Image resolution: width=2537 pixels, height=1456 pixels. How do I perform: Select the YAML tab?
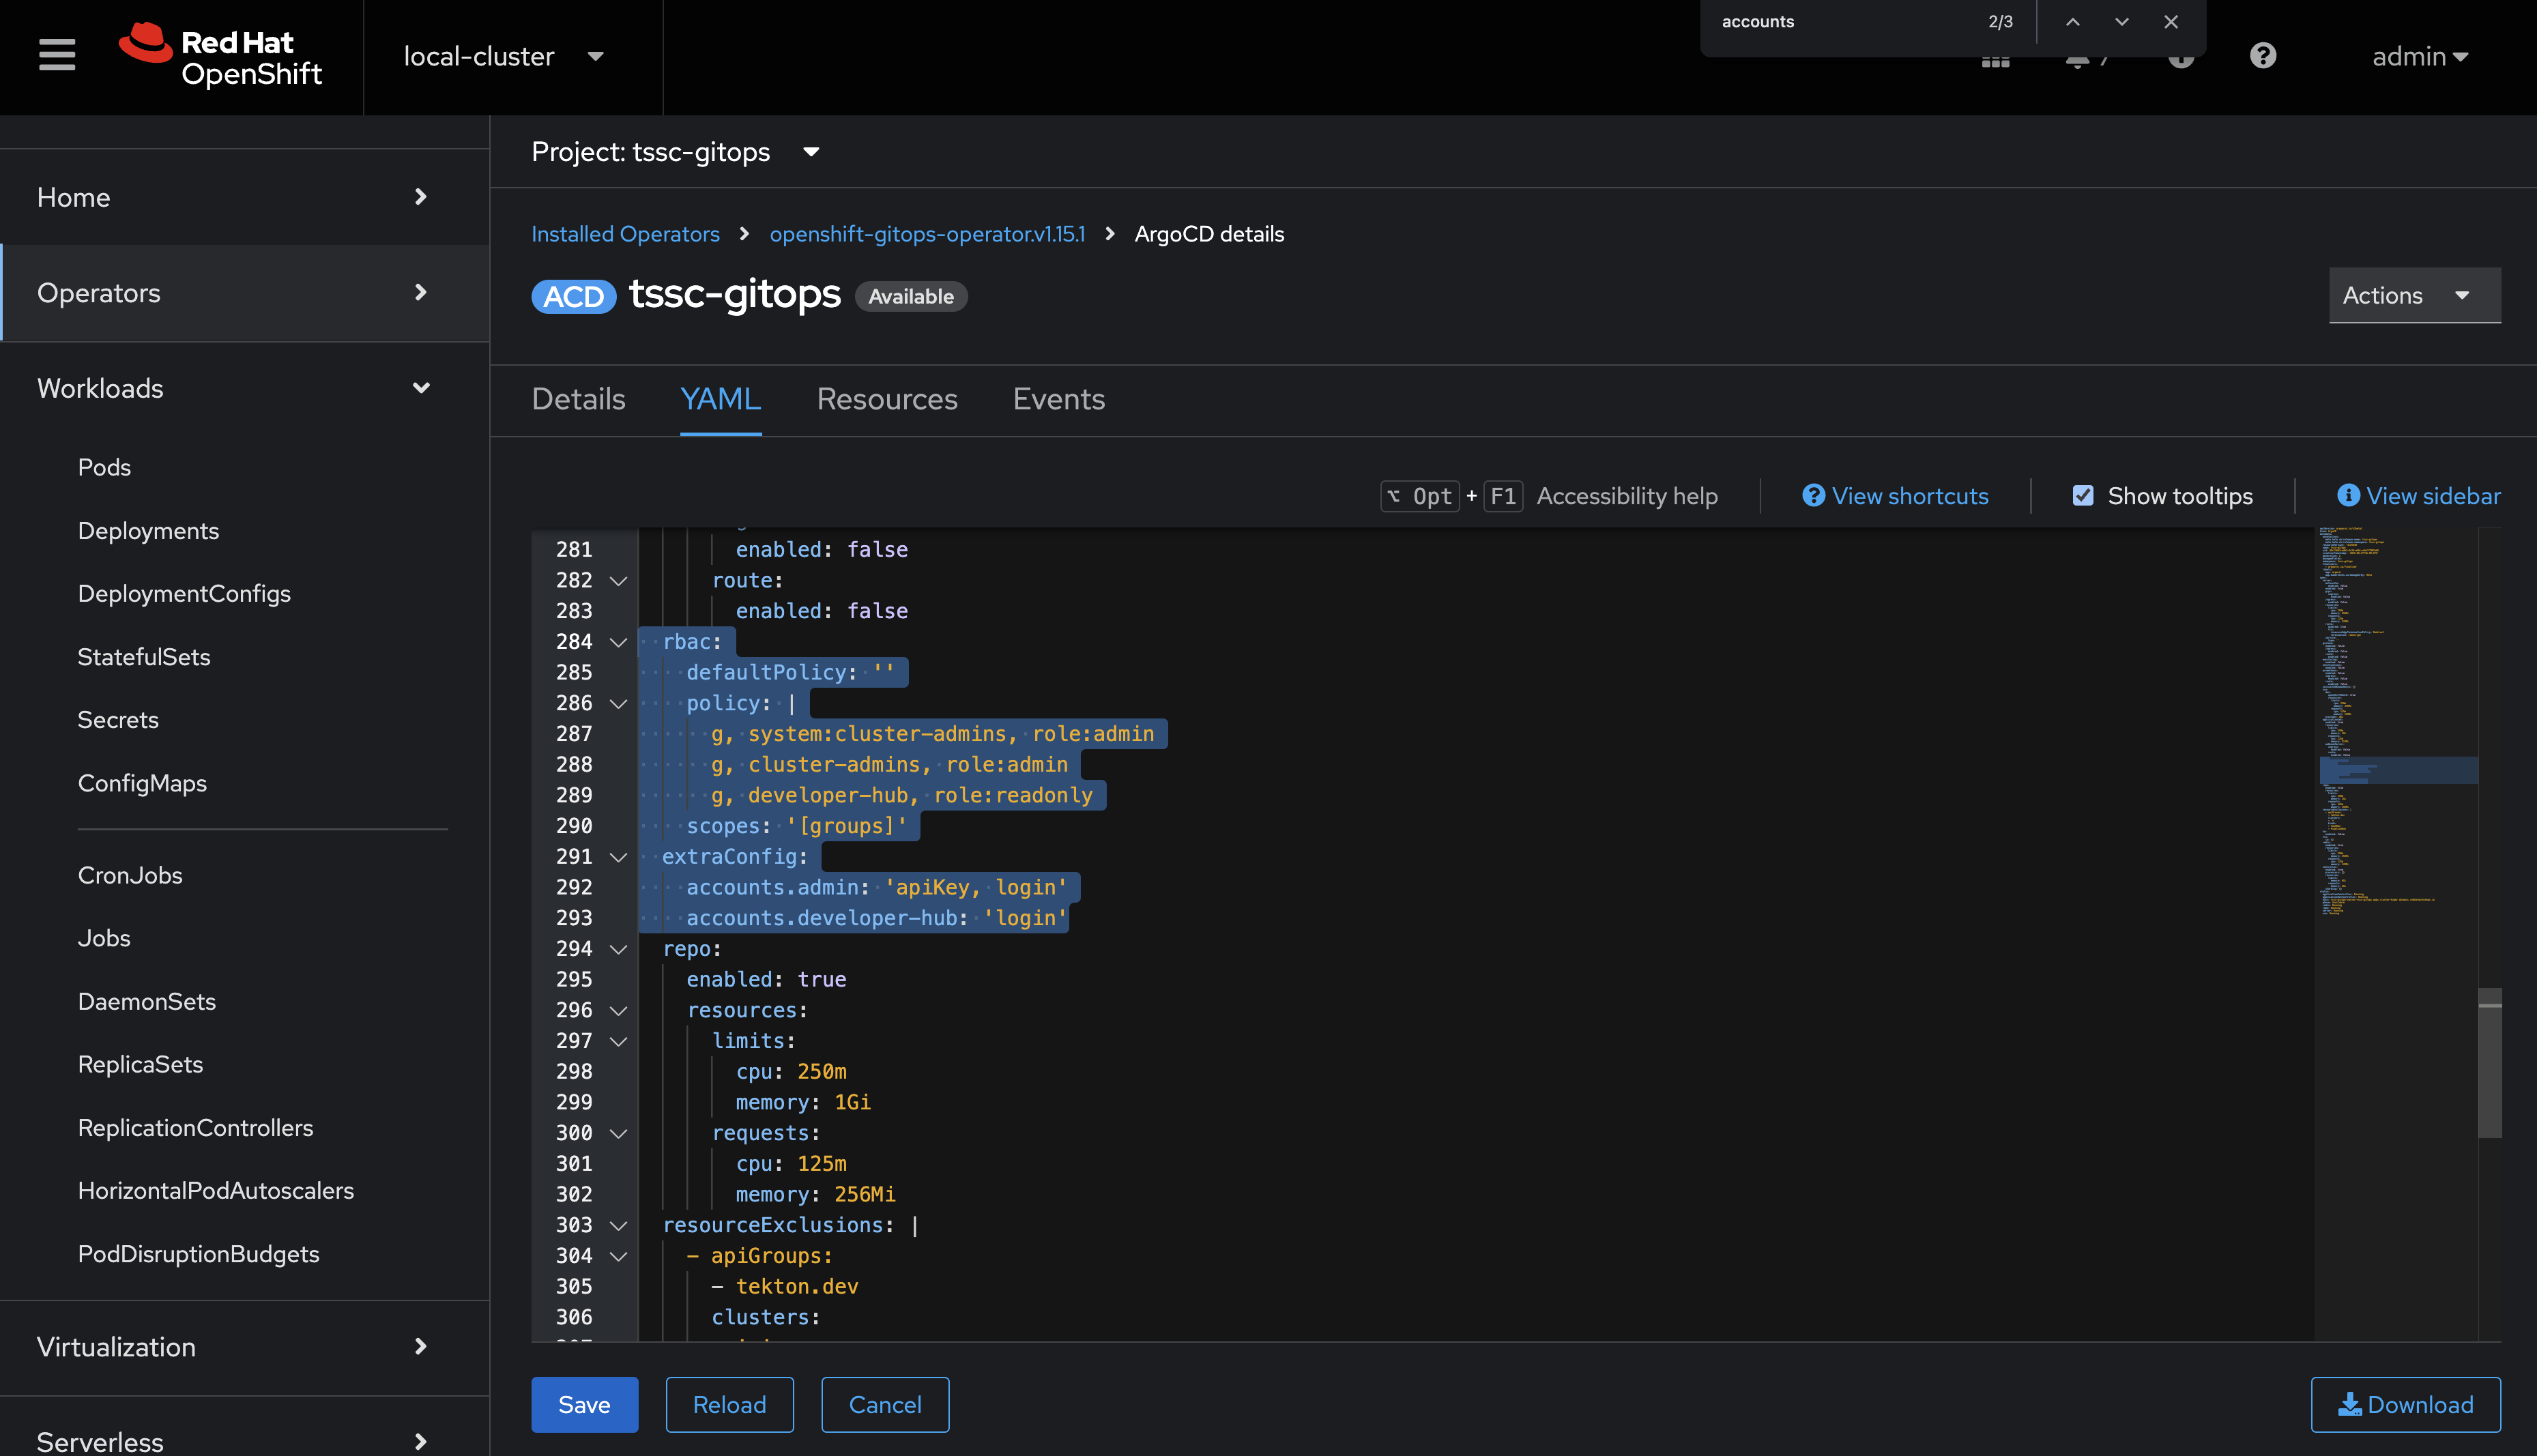coord(720,399)
